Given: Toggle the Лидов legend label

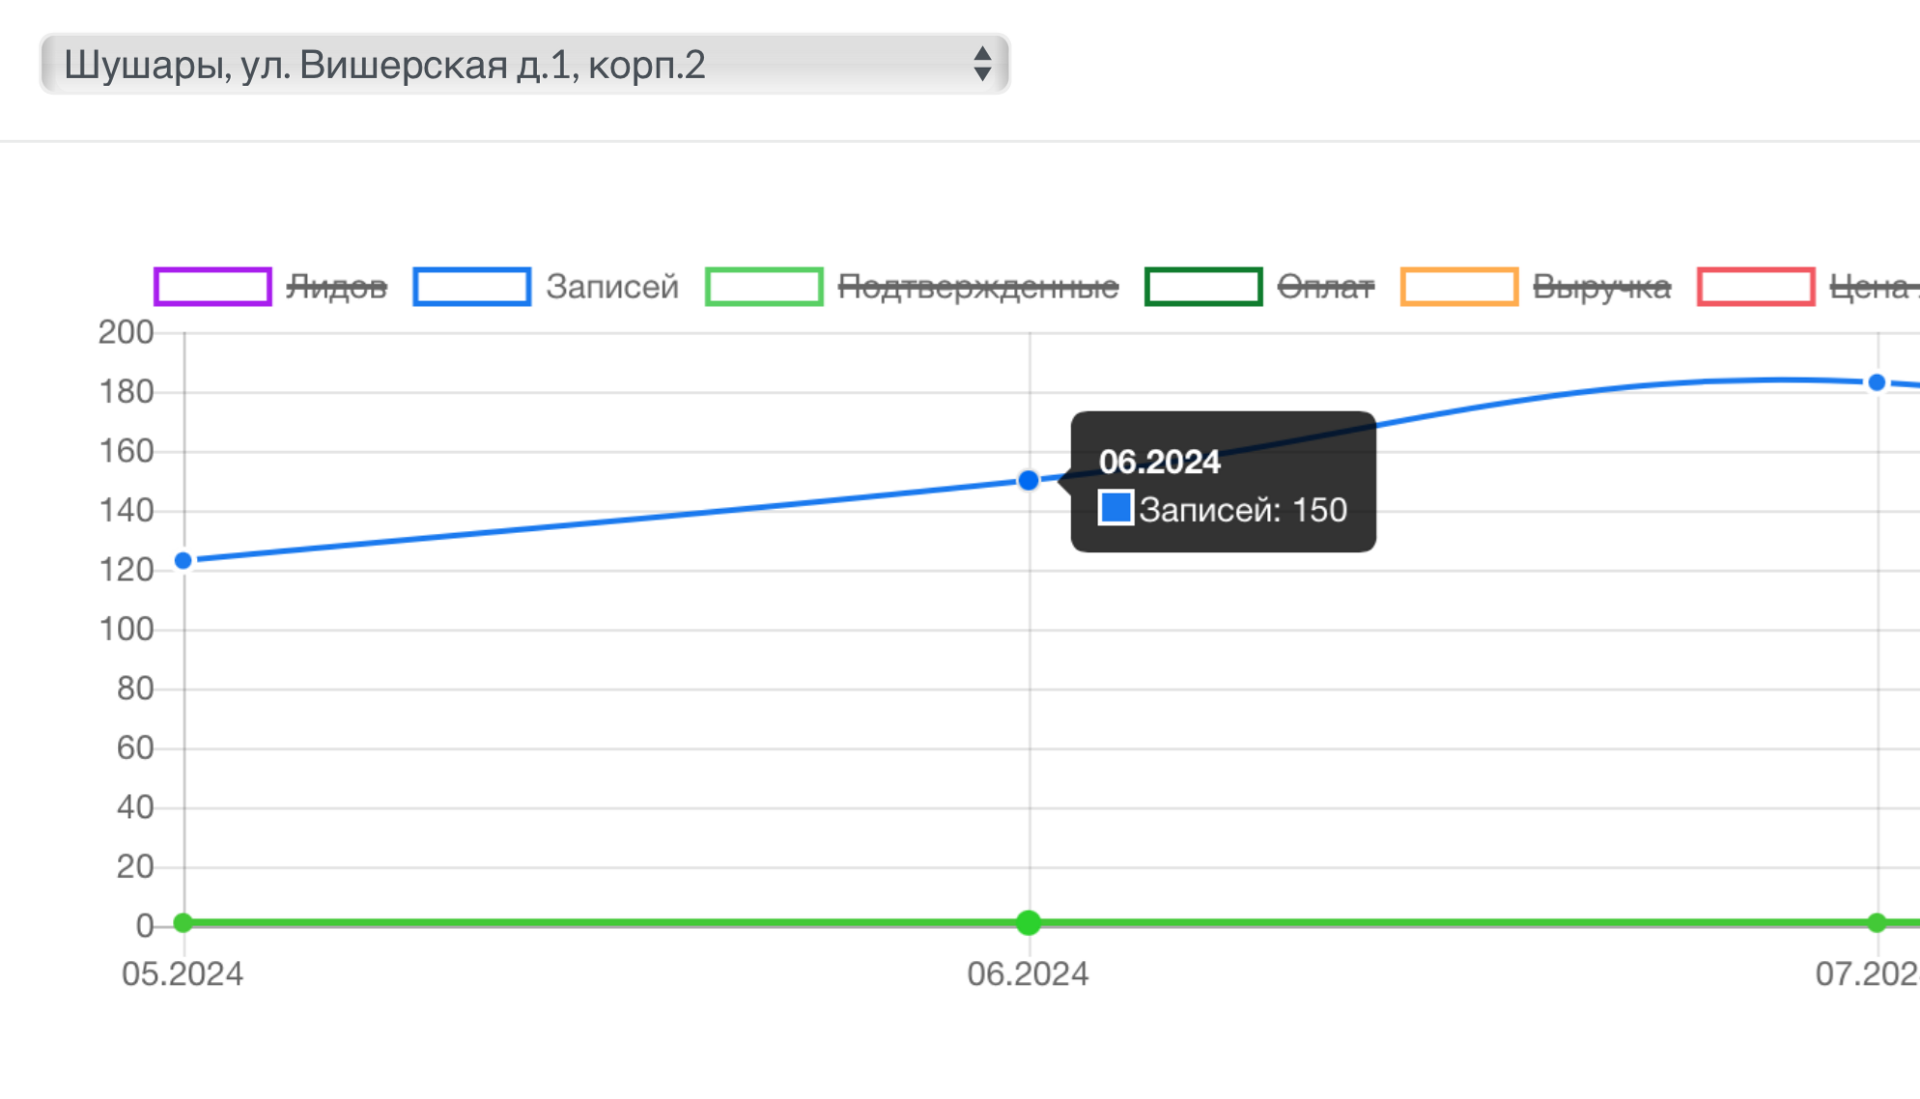Looking at the screenshot, I should pos(336,287).
